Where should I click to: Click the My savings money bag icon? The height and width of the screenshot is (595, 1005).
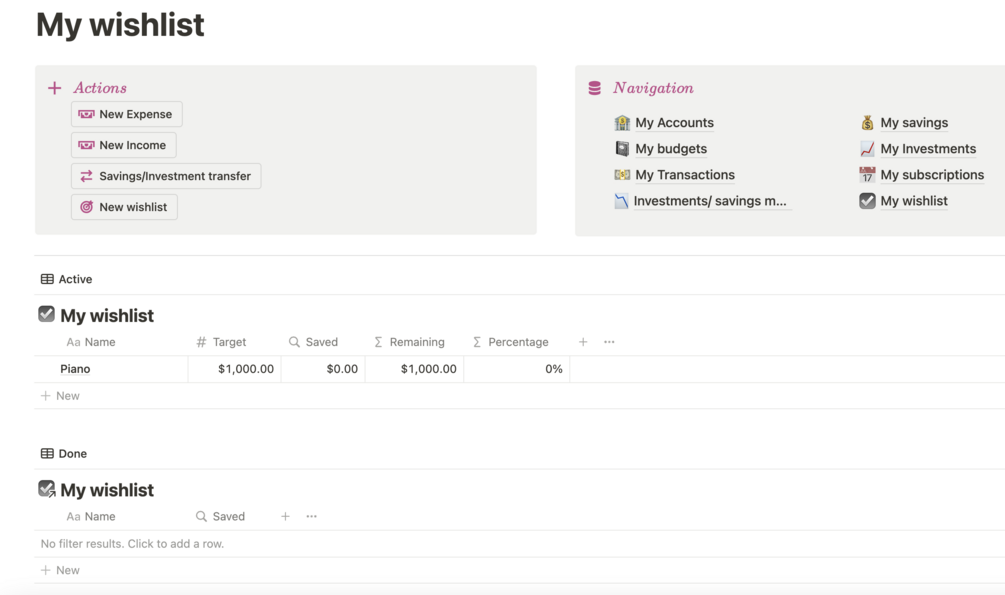(x=867, y=123)
